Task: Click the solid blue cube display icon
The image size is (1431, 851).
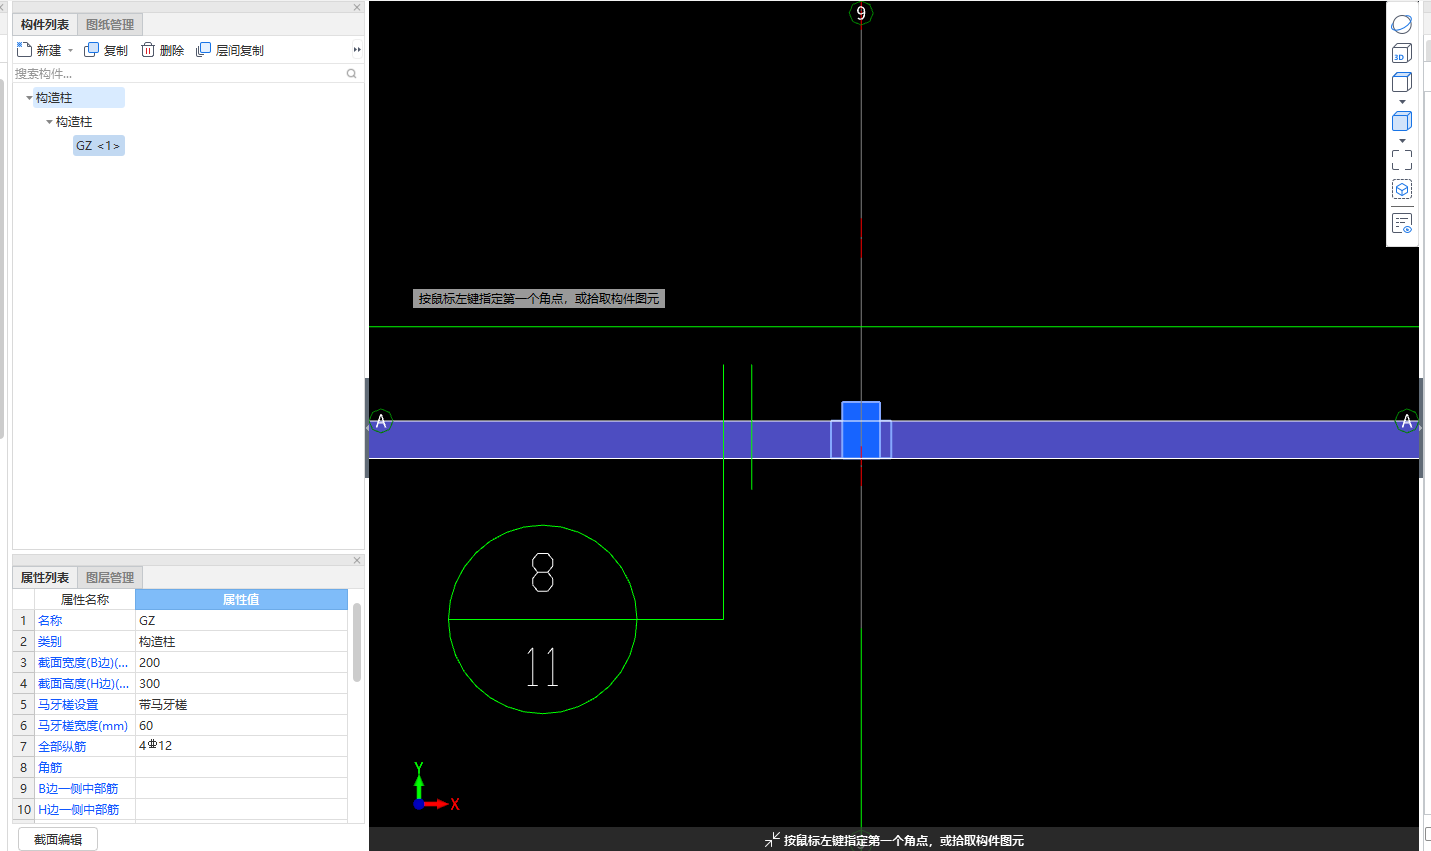Action: [1402, 121]
